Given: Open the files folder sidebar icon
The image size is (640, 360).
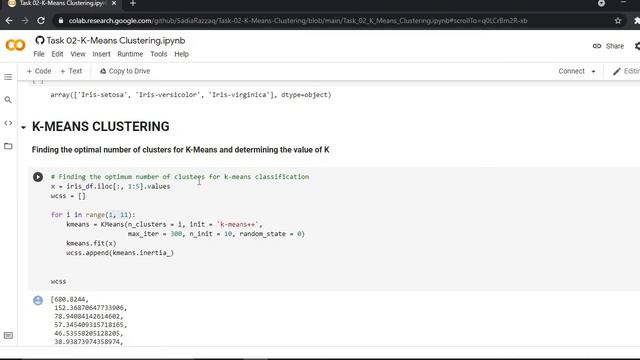Looking at the screenshot, I should coord(8,146).
